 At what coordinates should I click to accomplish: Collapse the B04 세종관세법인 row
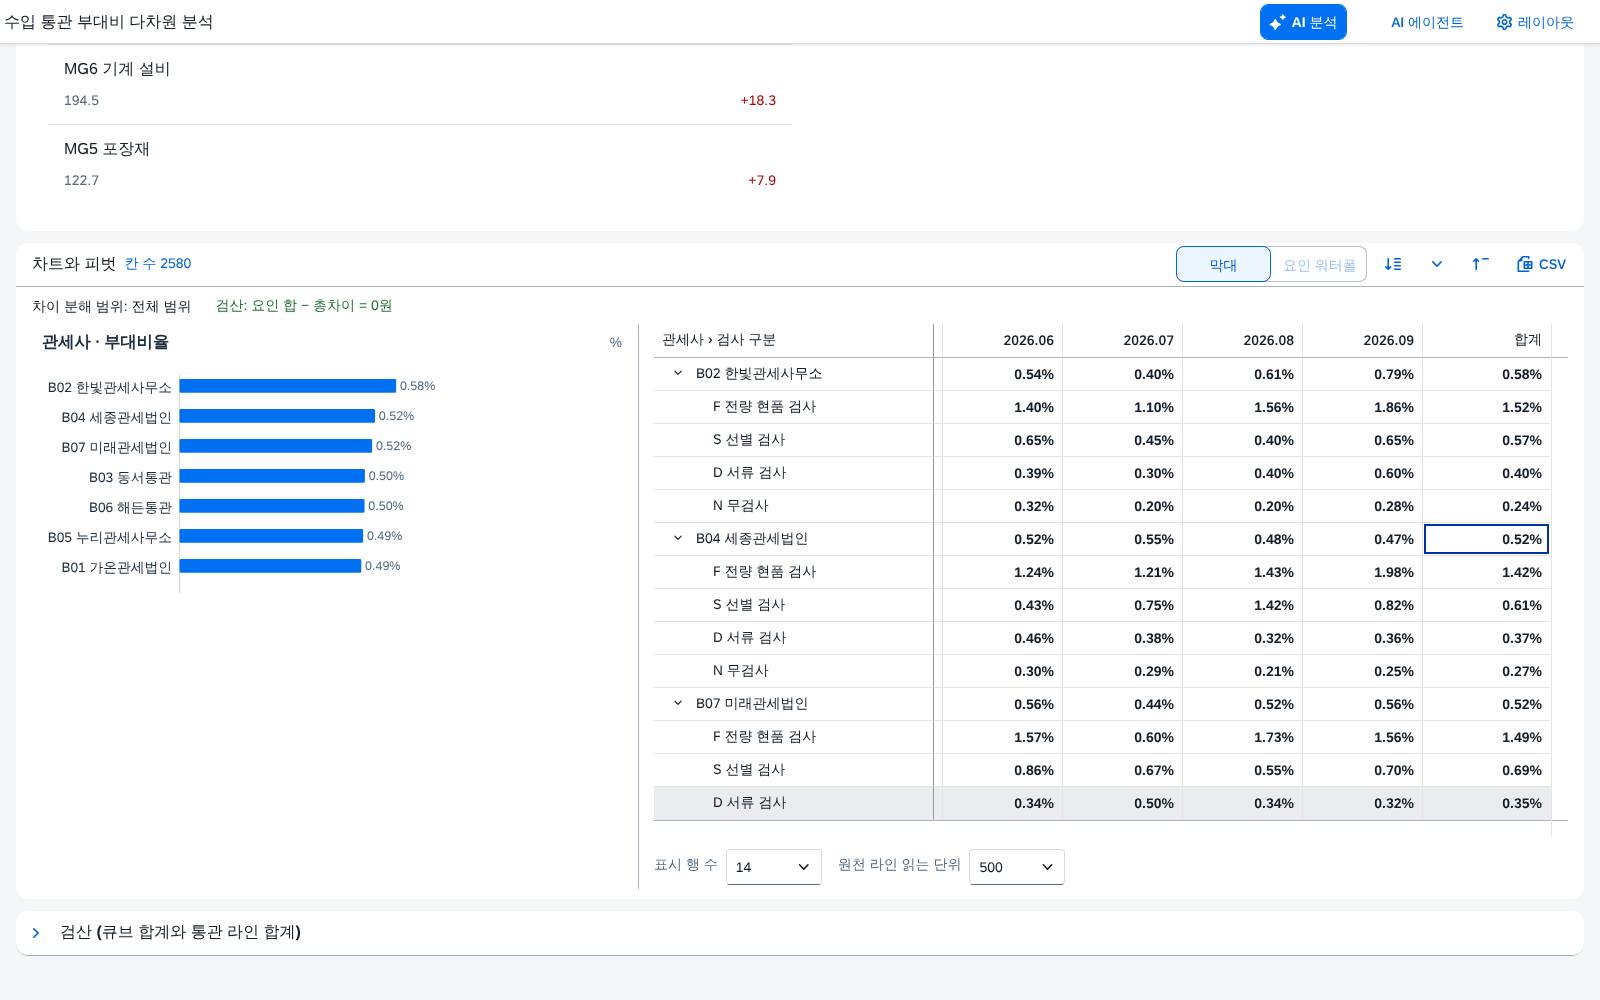pyautogui.click(x=678, y=538)
